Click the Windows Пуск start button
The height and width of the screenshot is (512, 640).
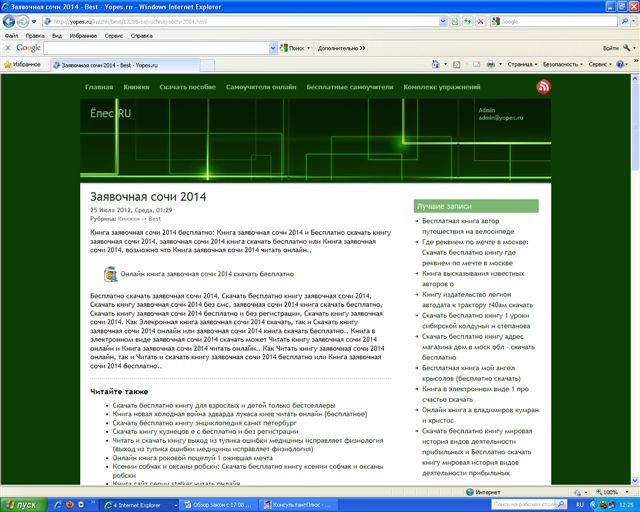click(21, 504)
